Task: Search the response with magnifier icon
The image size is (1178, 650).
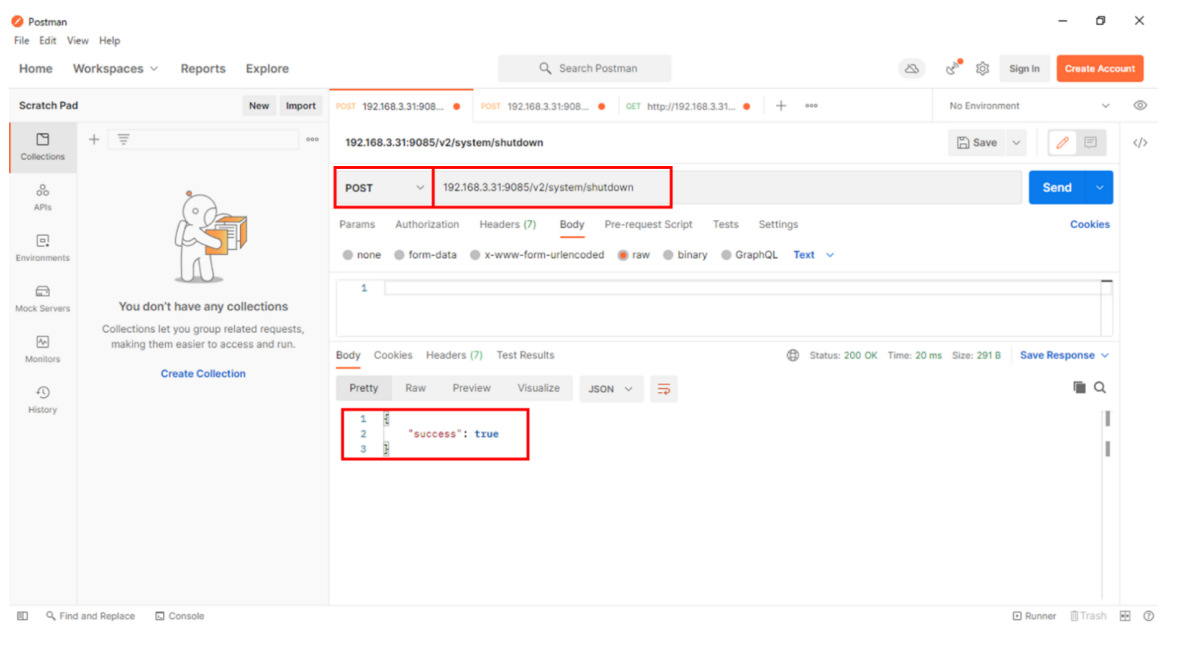Action: coord(1100,388)
